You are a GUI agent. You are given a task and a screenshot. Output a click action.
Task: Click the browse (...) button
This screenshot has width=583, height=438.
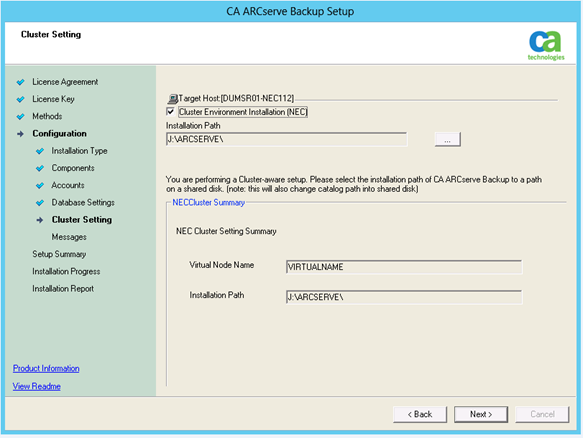(448, 139)
